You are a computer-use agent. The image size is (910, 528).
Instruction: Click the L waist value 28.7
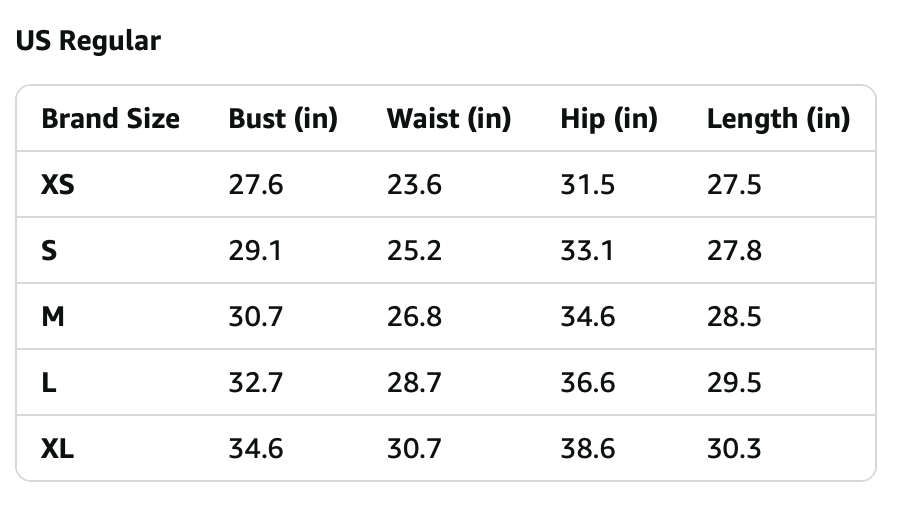pyautogui.click(x=414, y=383)
